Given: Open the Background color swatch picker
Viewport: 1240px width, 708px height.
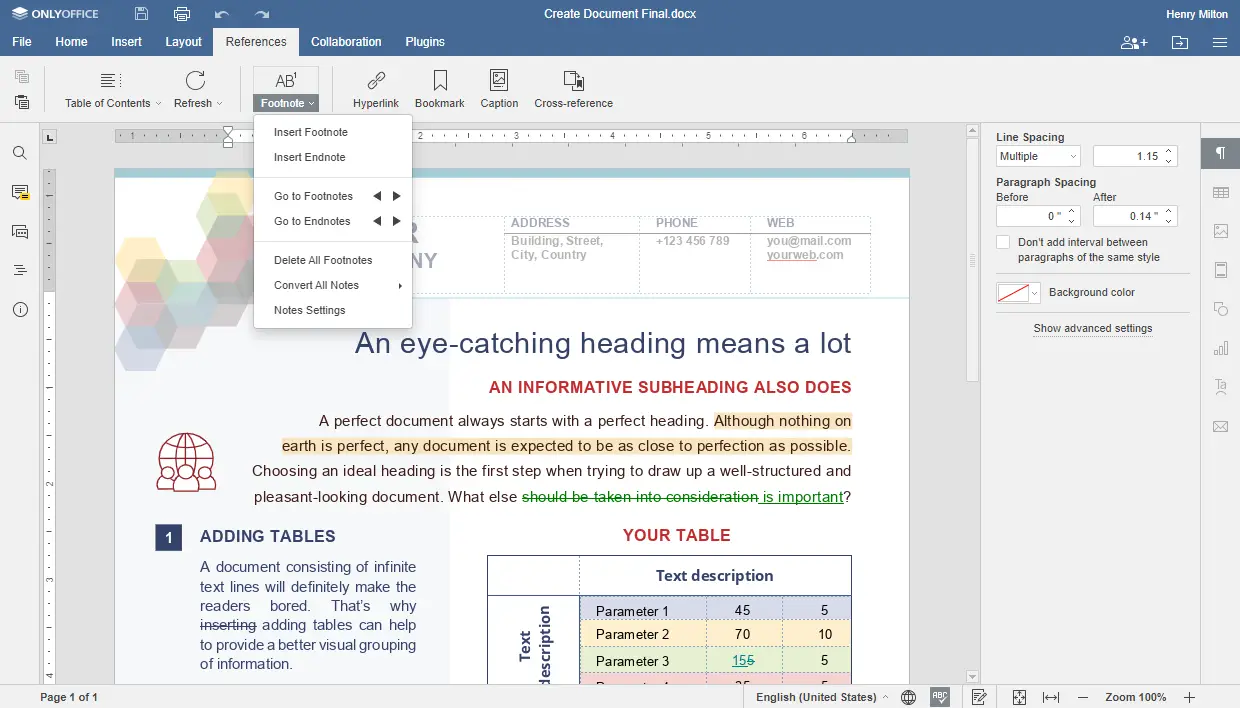Looking at the screenshot, I should coord(1019,293).
